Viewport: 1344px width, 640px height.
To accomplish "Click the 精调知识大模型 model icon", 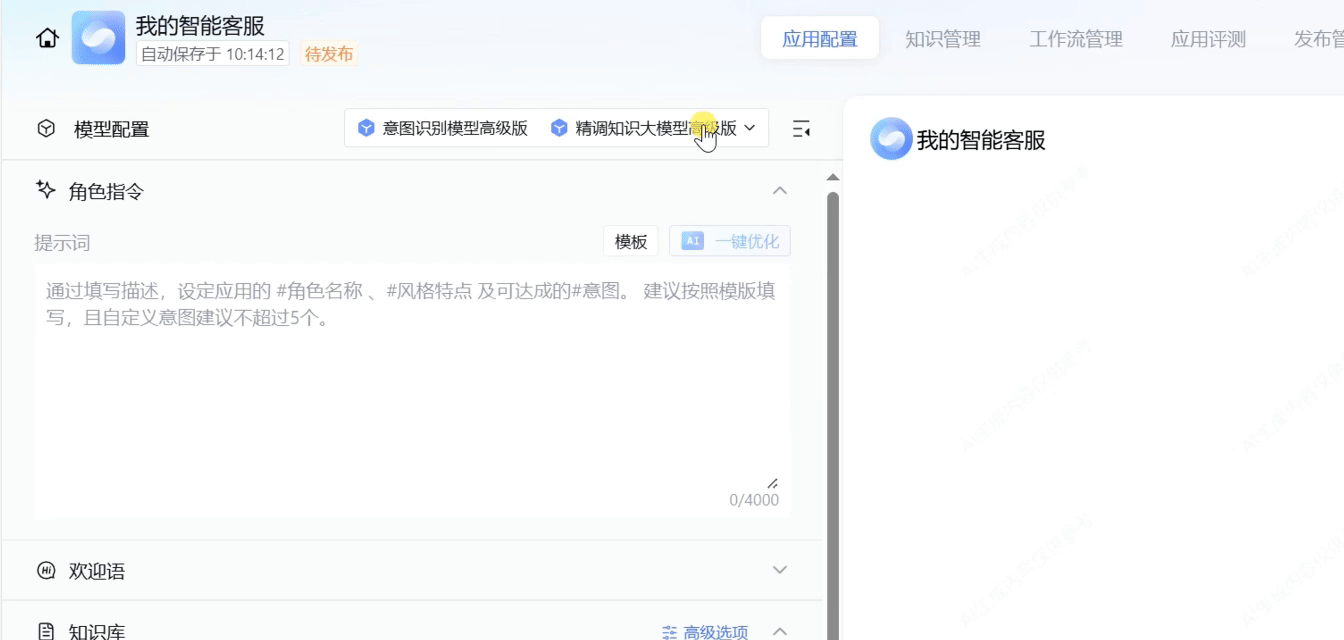I will point(559,128).
